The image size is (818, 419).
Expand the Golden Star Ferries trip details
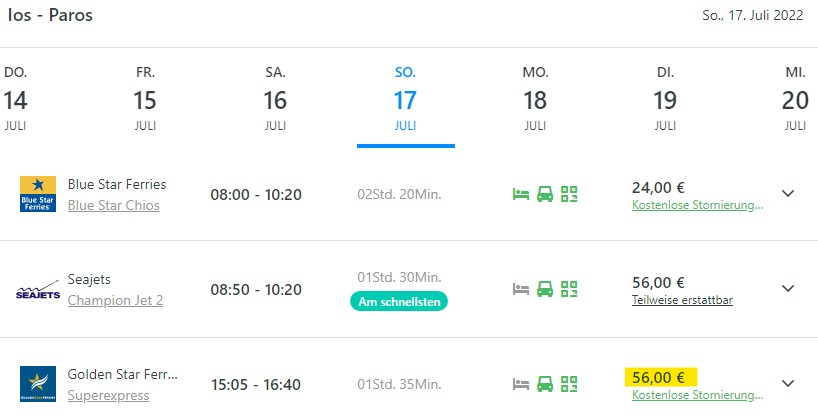click(x=788, y=384)
